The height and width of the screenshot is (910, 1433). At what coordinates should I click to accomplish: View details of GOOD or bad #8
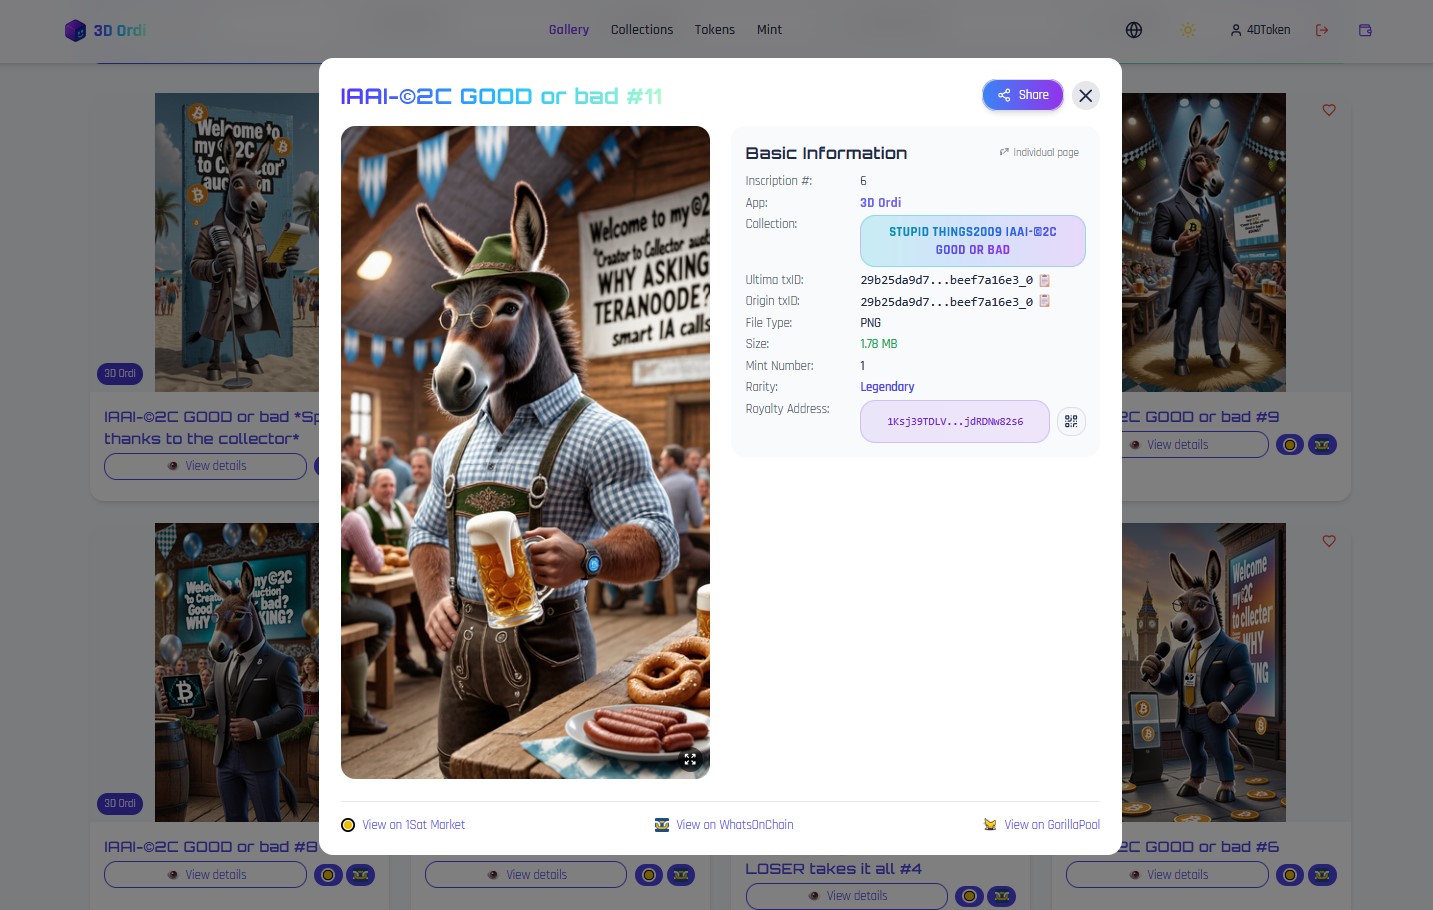pyautogui.click(x=205, y=875)
